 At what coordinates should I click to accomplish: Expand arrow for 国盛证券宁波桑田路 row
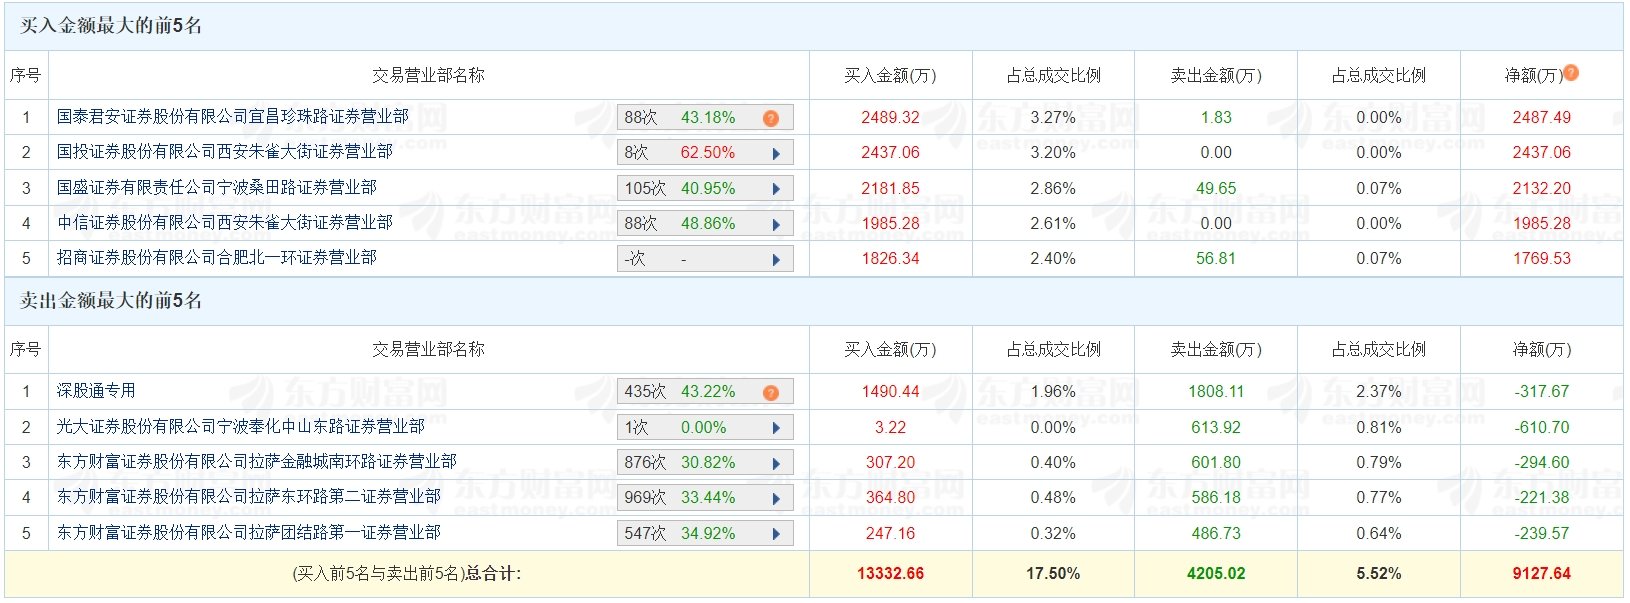click(776, 189)
